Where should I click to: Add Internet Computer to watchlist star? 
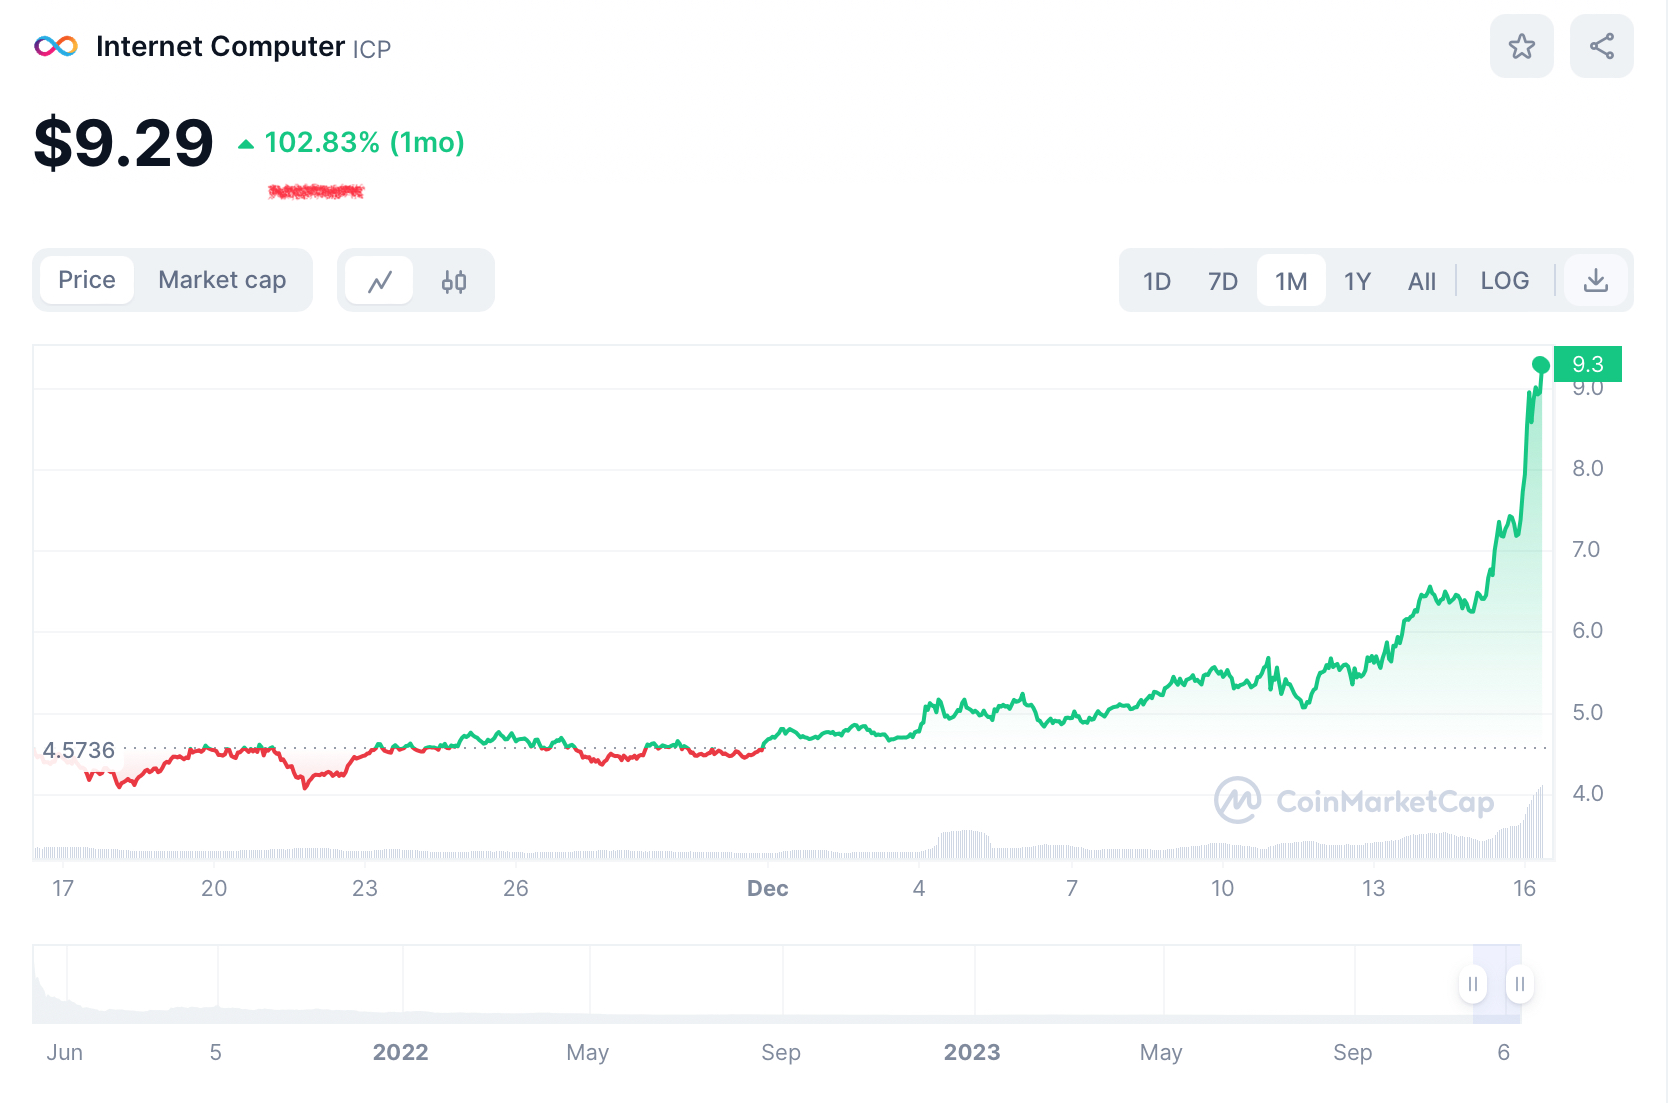[1521, 46]
